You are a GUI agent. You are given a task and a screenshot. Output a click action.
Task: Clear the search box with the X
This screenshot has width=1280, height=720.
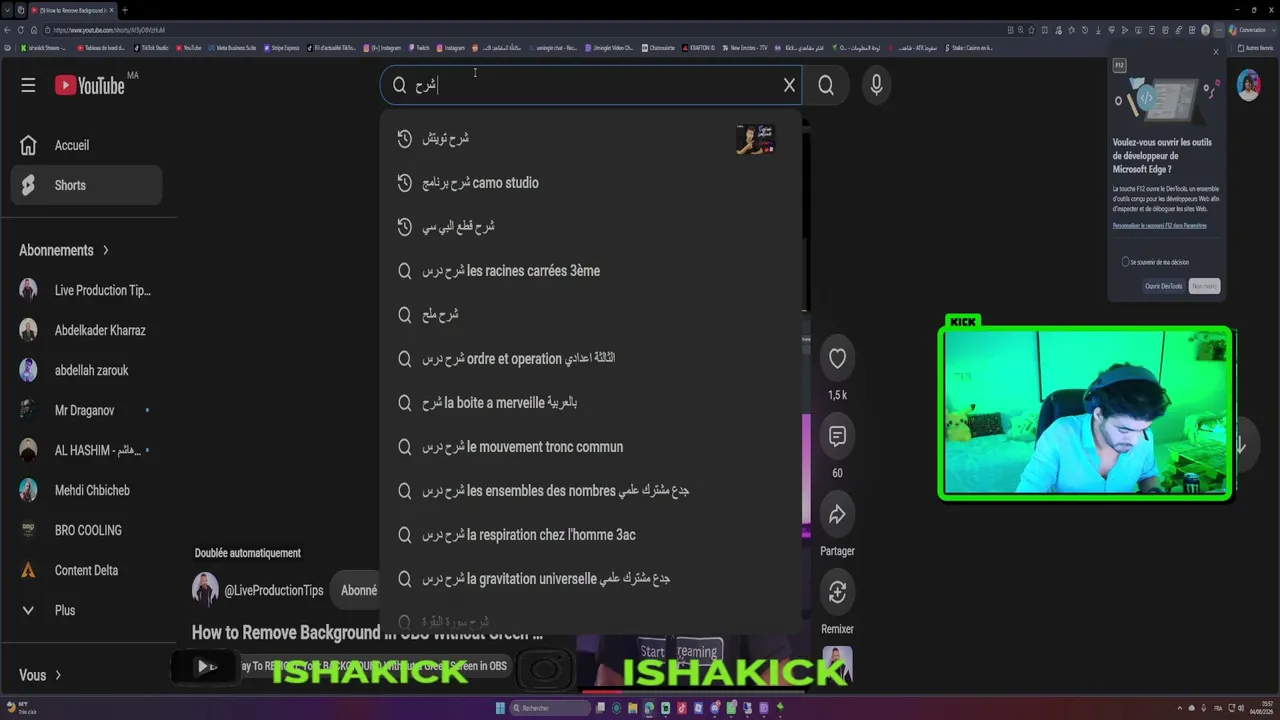pos(789,85)
